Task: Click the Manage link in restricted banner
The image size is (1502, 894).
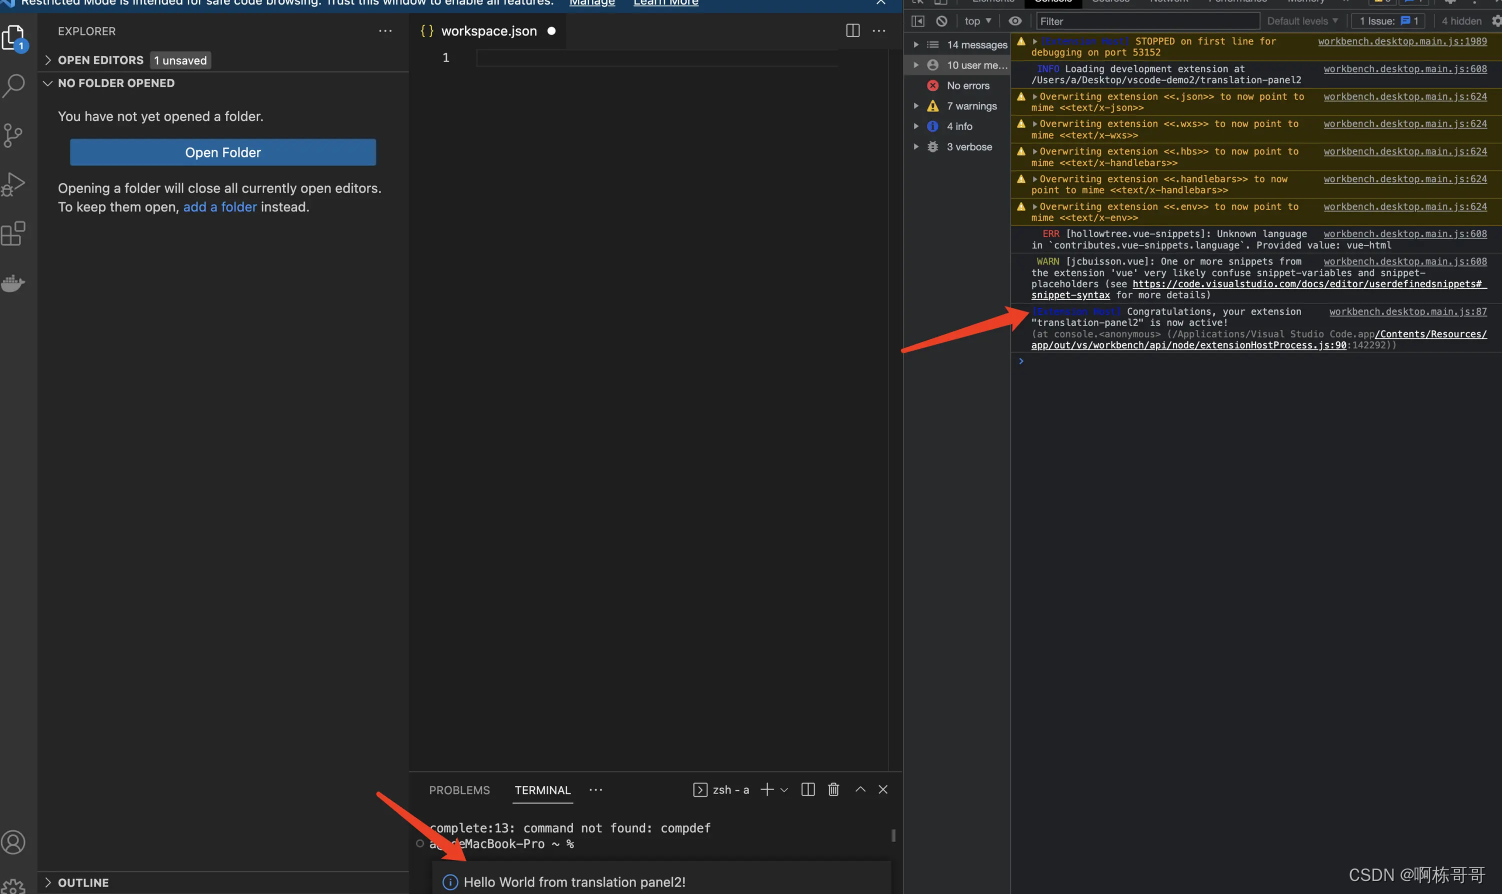Action: [x=592, y=3]
